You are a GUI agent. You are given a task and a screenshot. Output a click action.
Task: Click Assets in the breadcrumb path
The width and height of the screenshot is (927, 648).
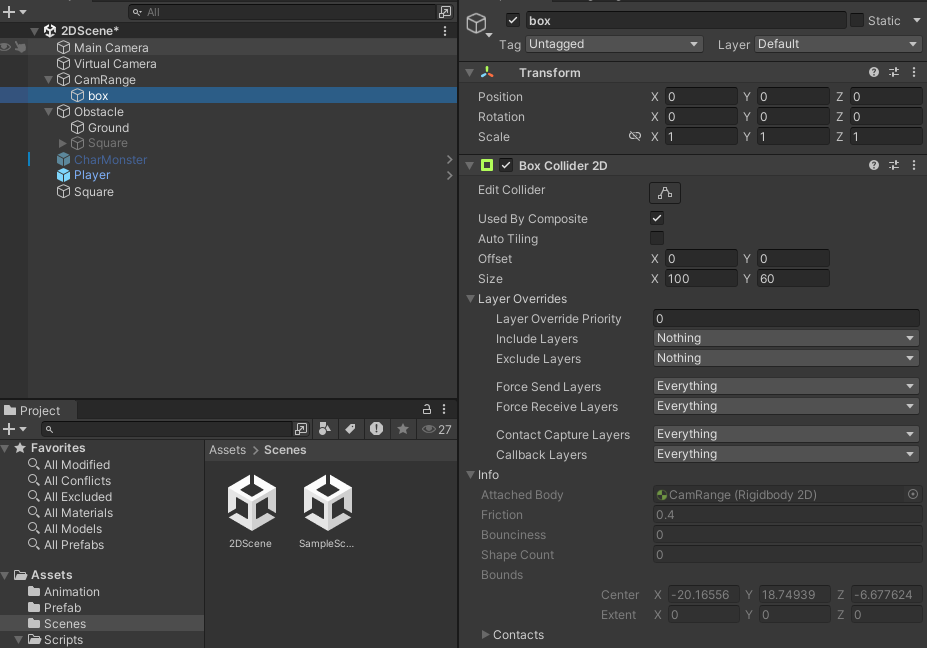[x=227, y=450]
